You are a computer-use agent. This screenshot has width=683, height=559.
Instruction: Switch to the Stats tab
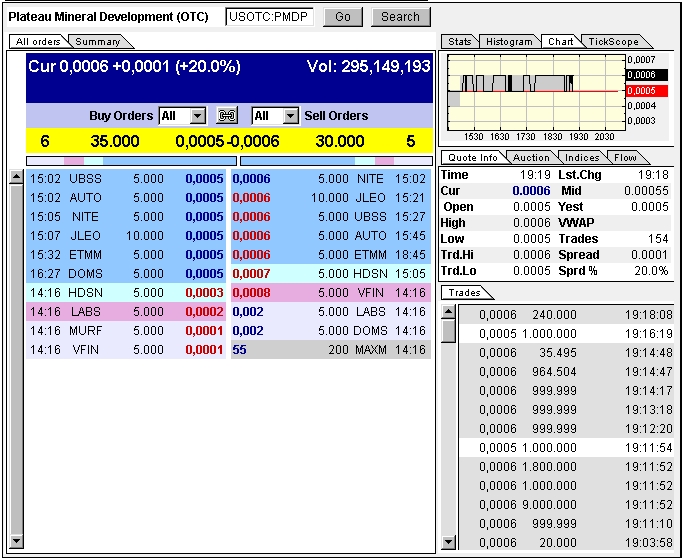click(460, 42)
